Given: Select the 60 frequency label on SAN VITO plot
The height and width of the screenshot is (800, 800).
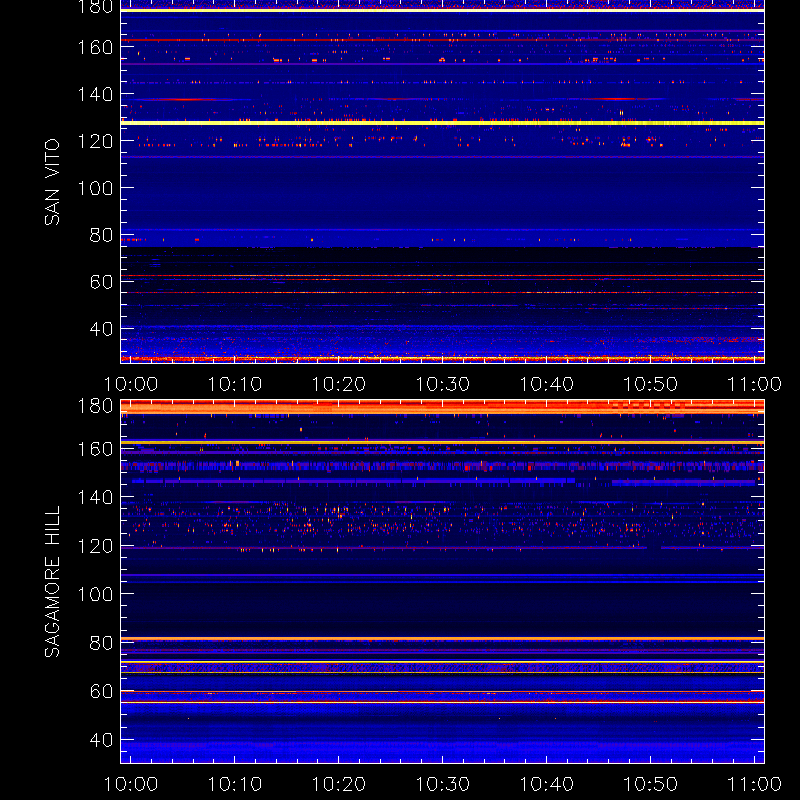Looking at the screenshot, I should tap(101, 282).
